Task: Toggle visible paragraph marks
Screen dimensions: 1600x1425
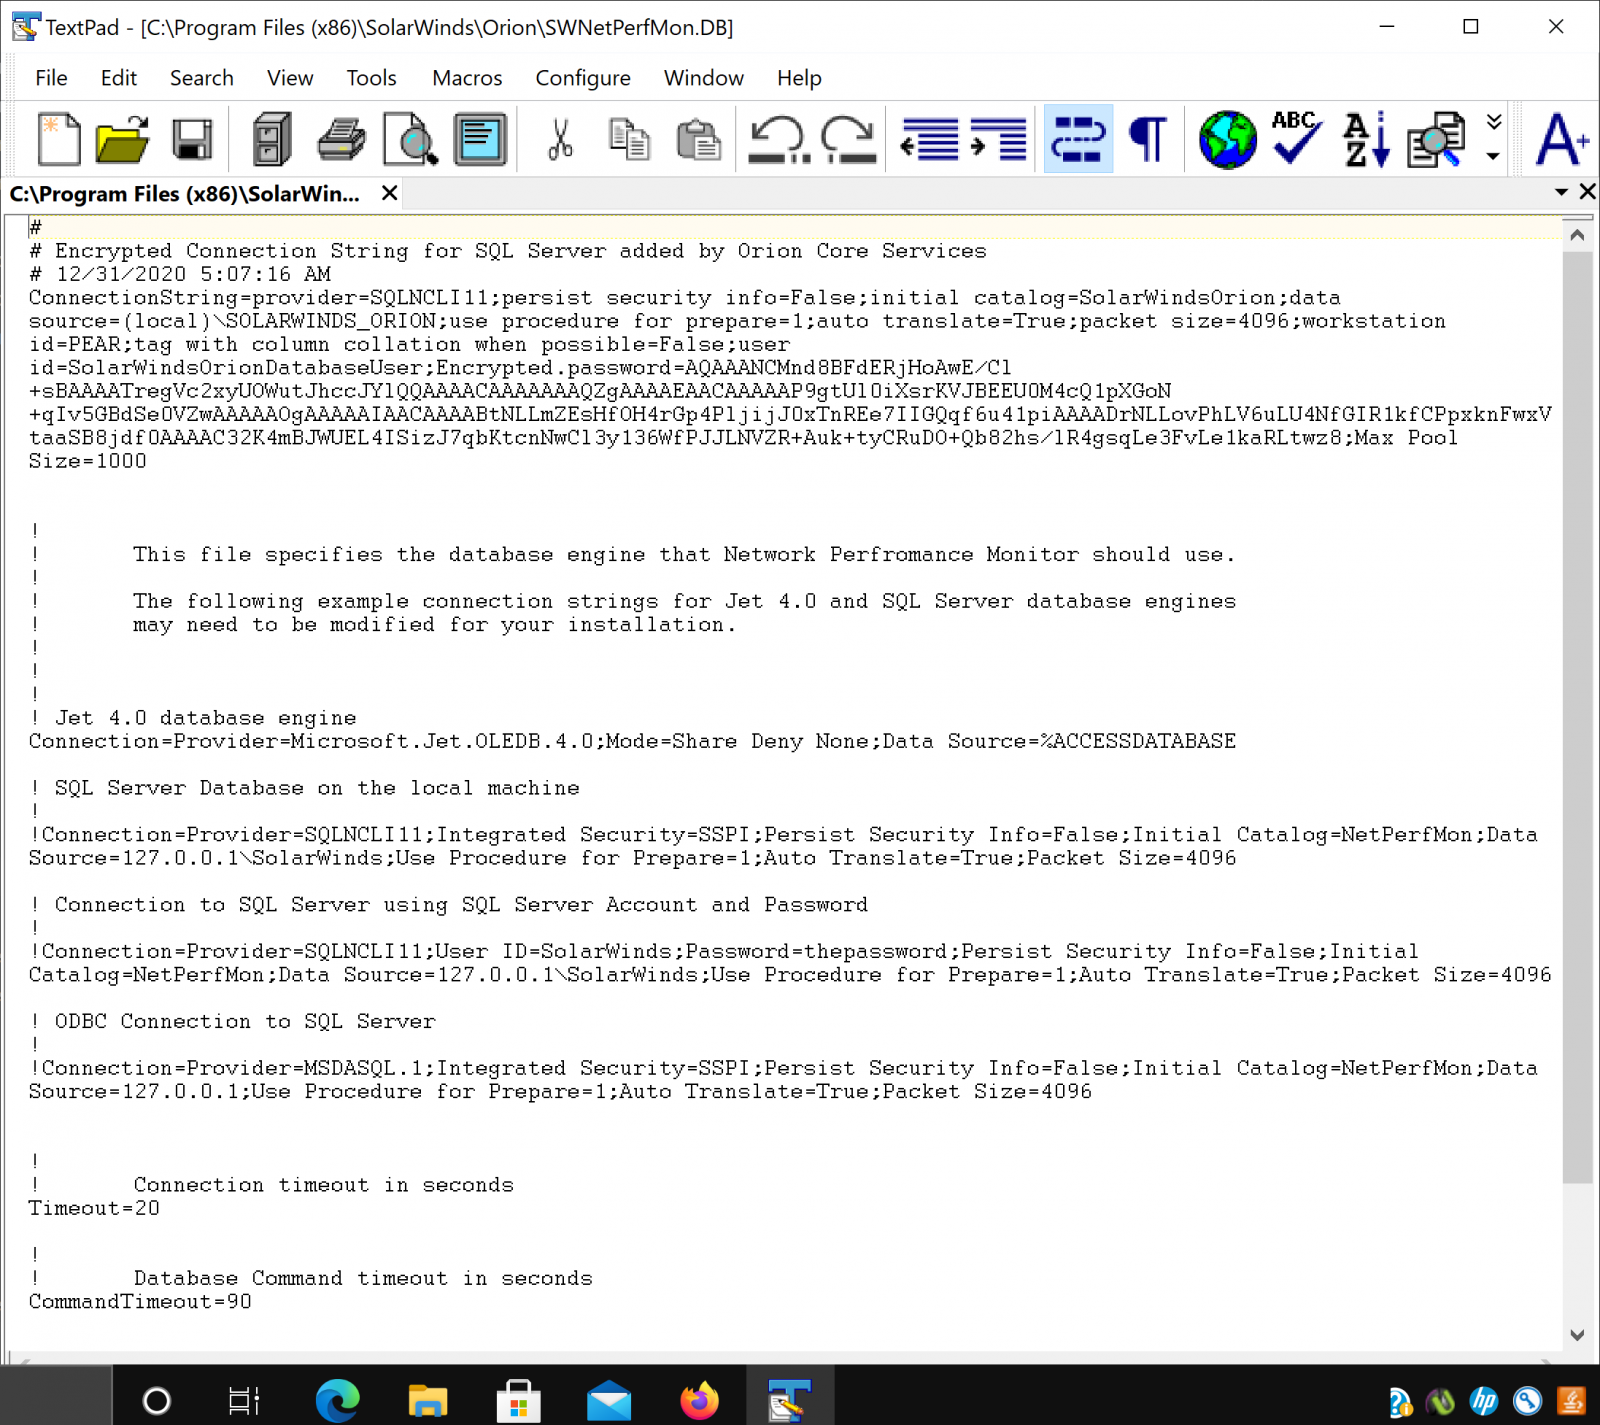Action: [1148, 139]
